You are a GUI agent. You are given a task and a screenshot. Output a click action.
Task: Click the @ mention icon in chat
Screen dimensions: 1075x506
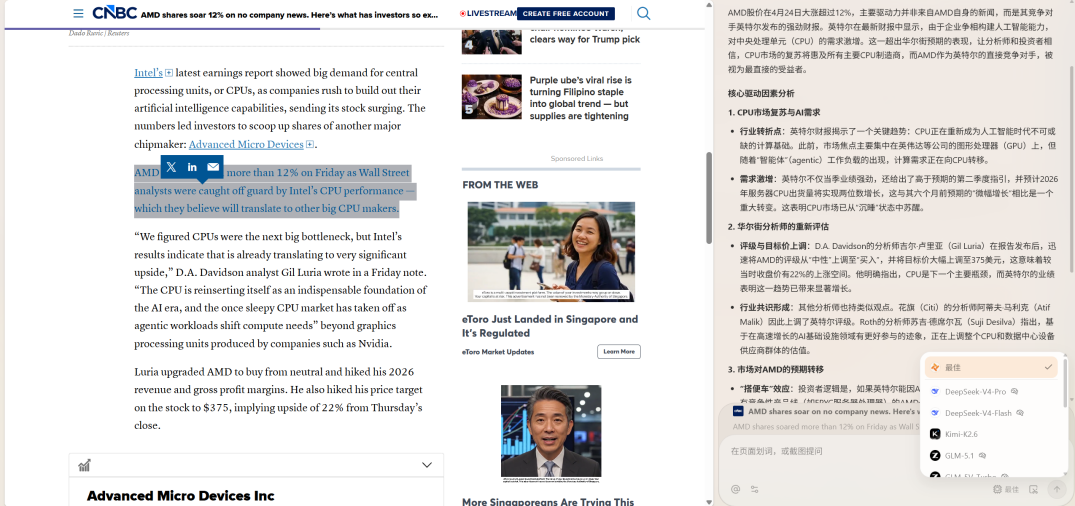click(735, 489)
